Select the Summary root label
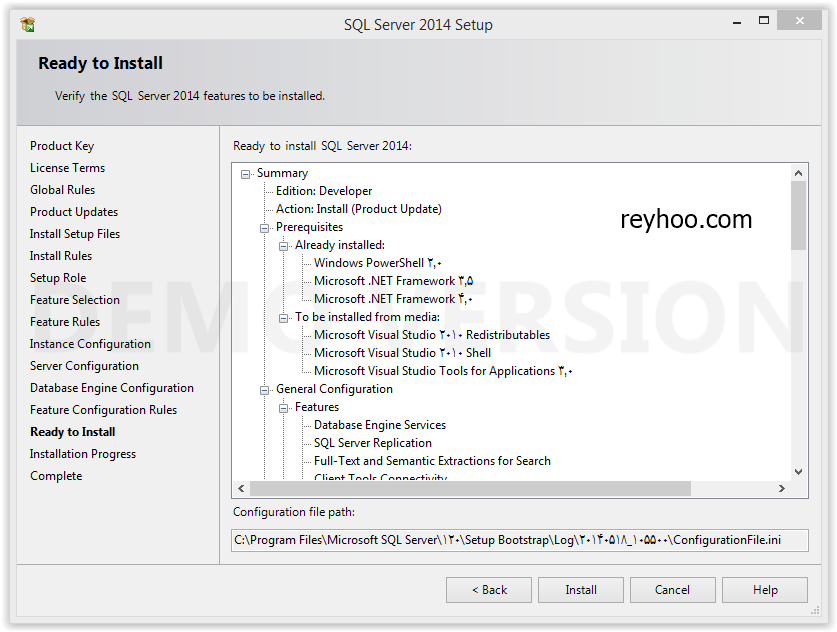This screenshot has height=632, width=837. coord(282,173)
